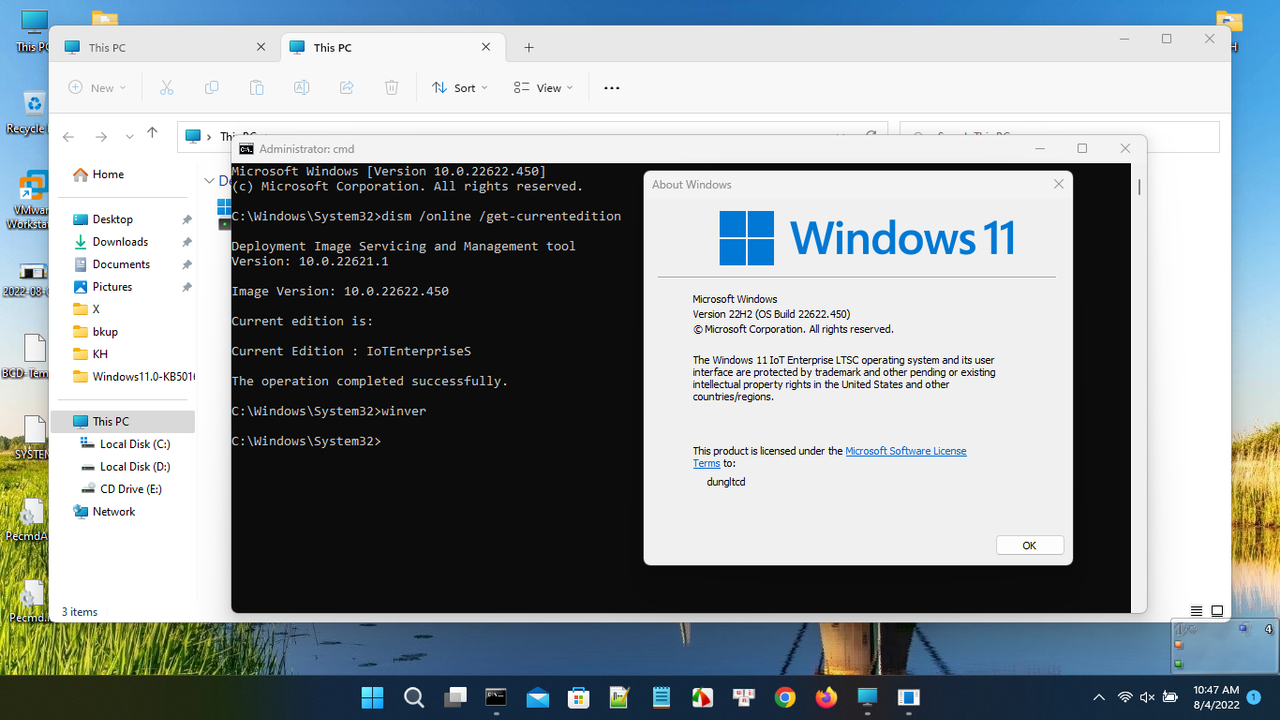Click OK in About Windows dialog
The image size is (1280, 720).
tap(1029, 545)
